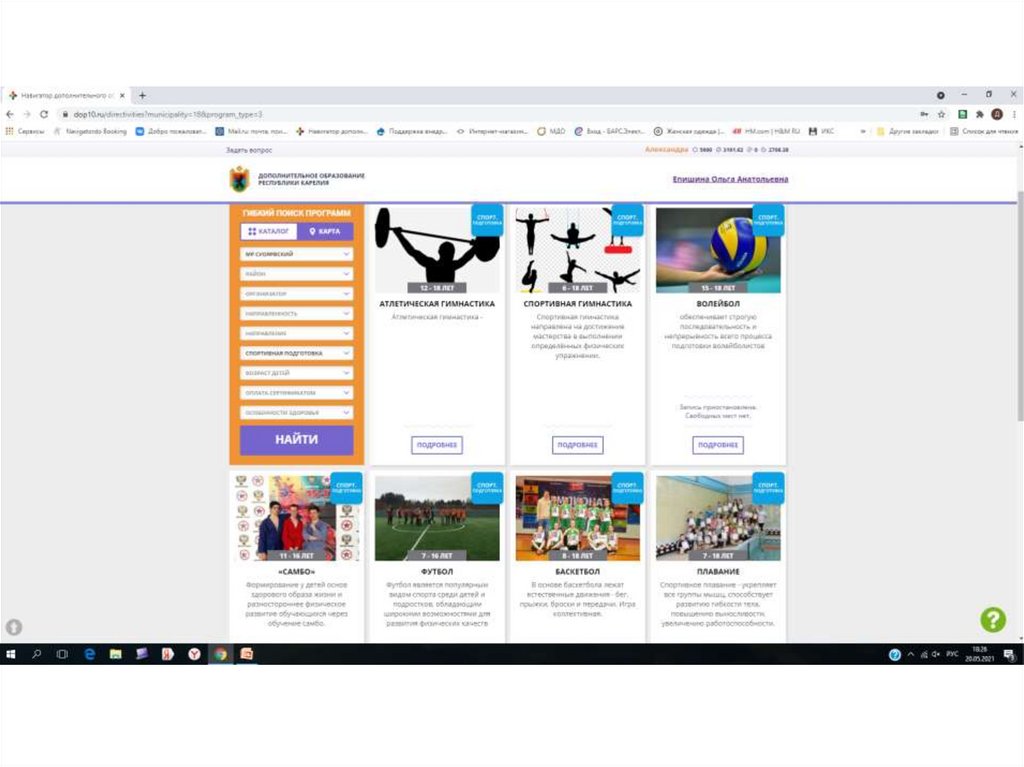
Task: Open the Поддержка внедр bookmark
Action: [x=412, y=131]
